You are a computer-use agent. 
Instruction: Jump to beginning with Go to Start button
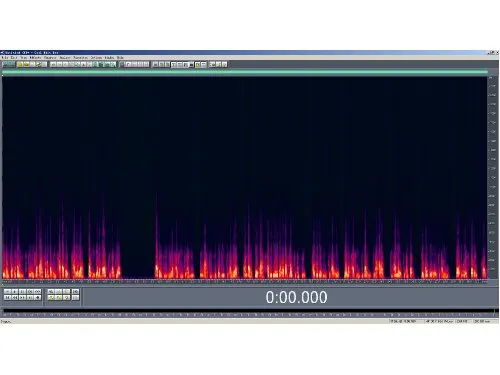(7, 297)
